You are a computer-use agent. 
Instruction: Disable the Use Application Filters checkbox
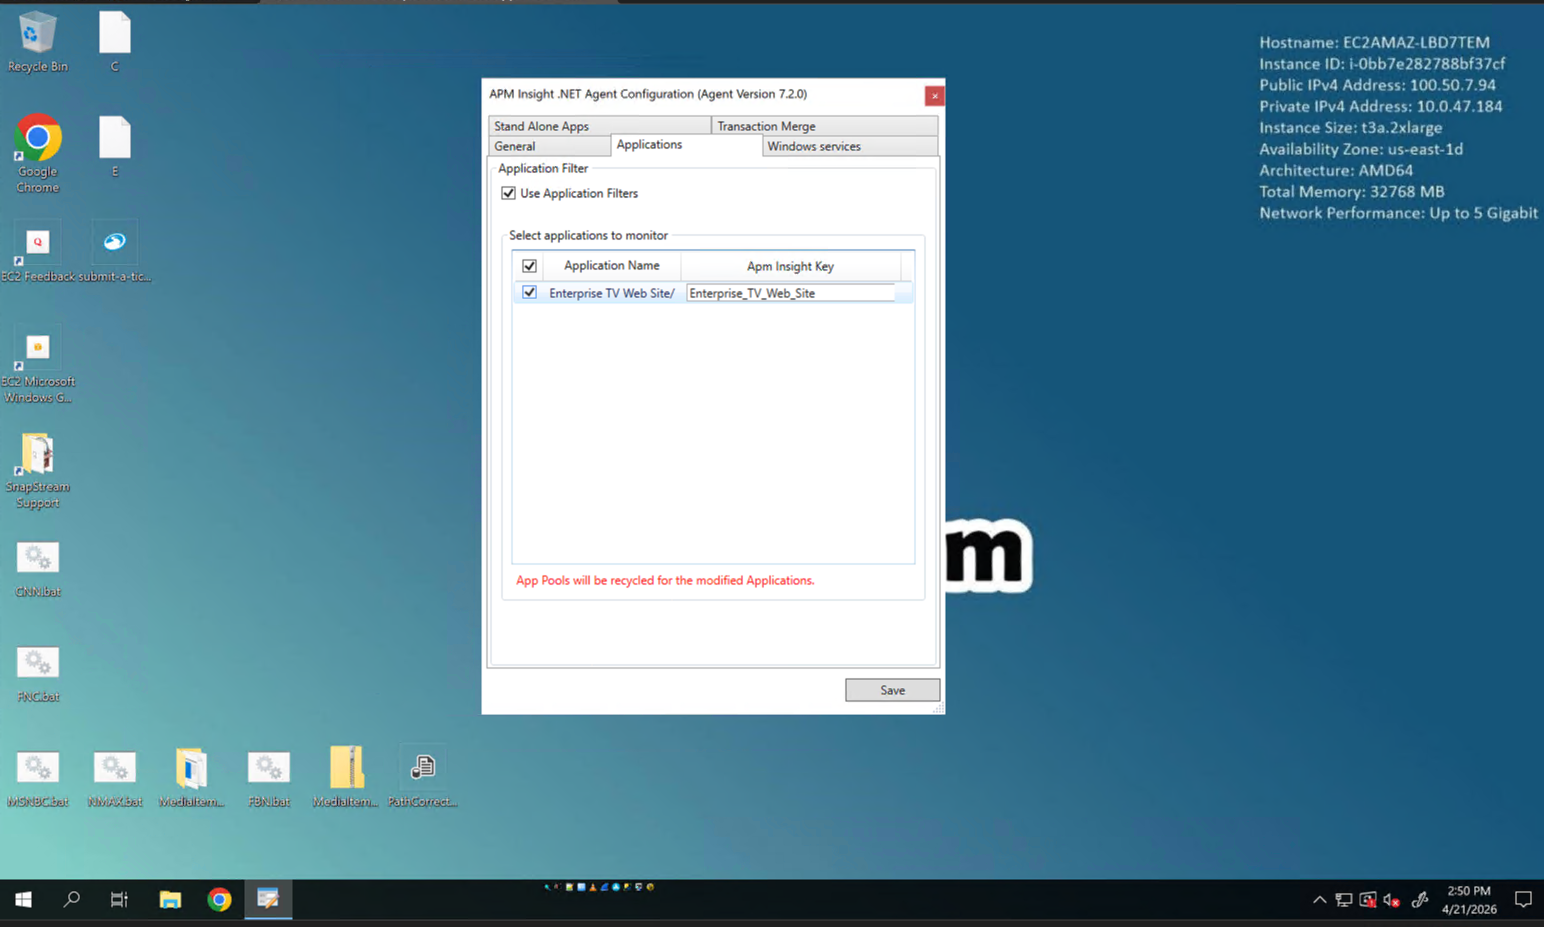(x=509, y=193)
